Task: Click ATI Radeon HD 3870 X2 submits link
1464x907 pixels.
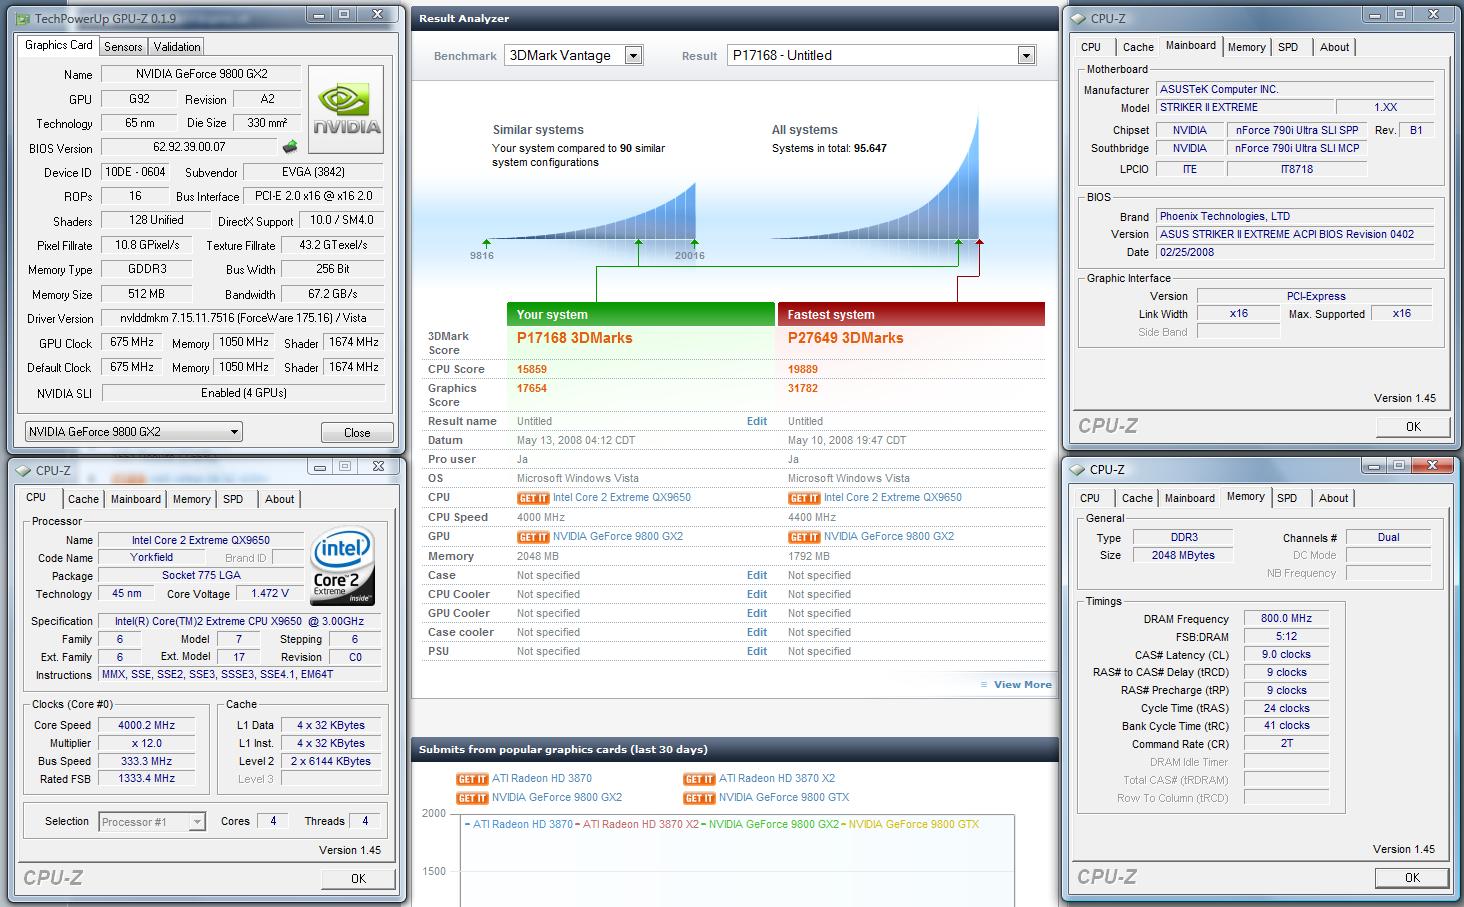Action: pyautogui.click(x=777, y=779)
